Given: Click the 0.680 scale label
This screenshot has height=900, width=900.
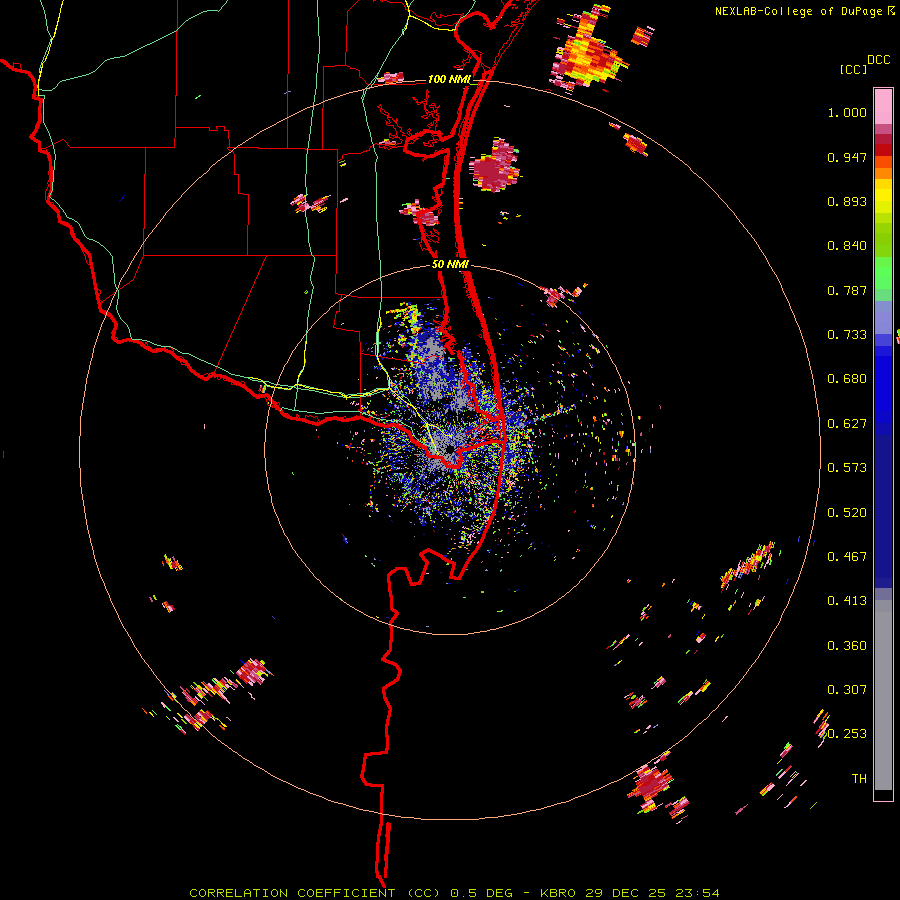Looking at the screenshot, I should click(847, 379).
